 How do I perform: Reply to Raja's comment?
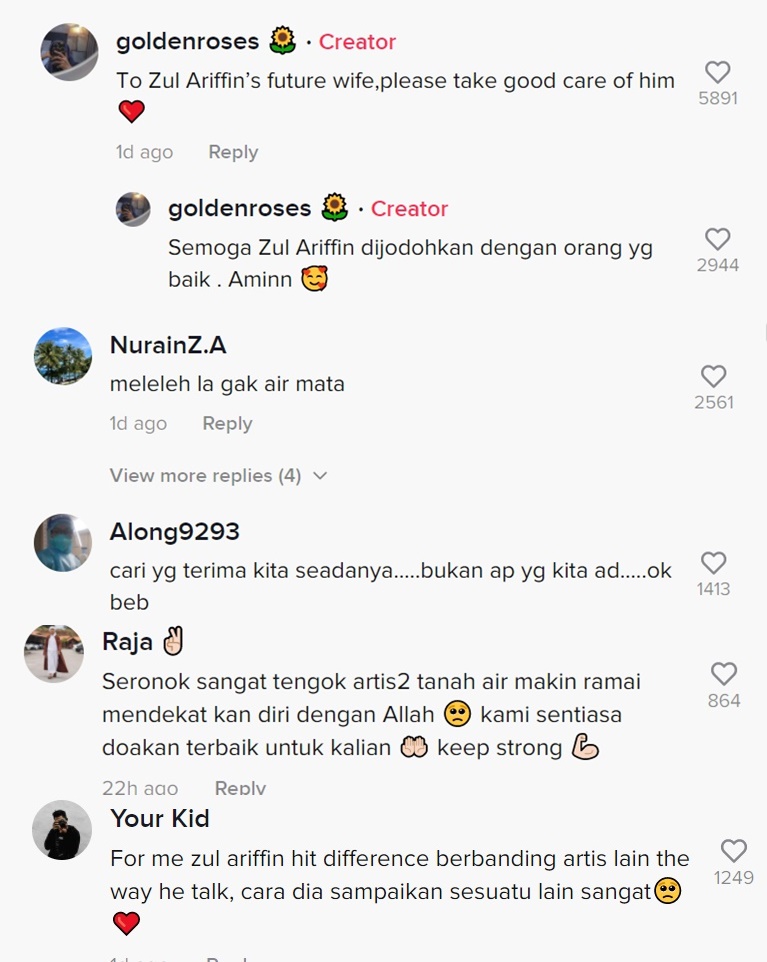[241, 788]
